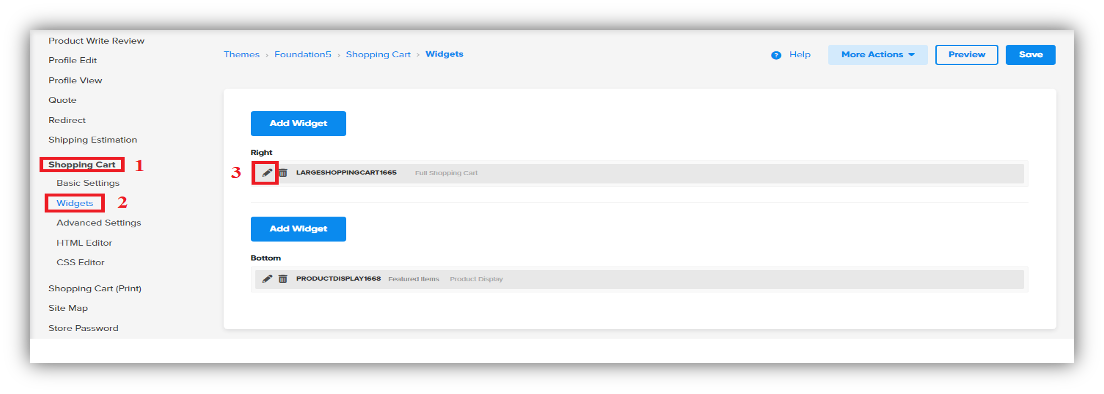Click the Help question mark icon

pyautogui.click(x=776, y=55)
